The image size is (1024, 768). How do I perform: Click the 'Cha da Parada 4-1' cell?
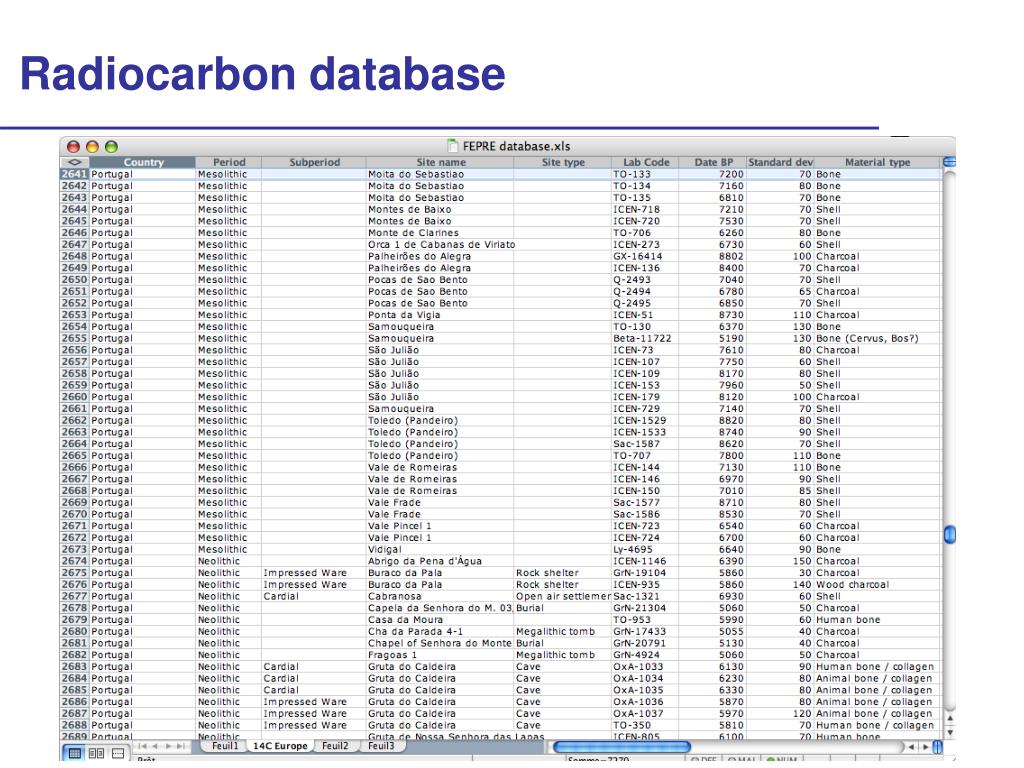click(x=441, y=632)
